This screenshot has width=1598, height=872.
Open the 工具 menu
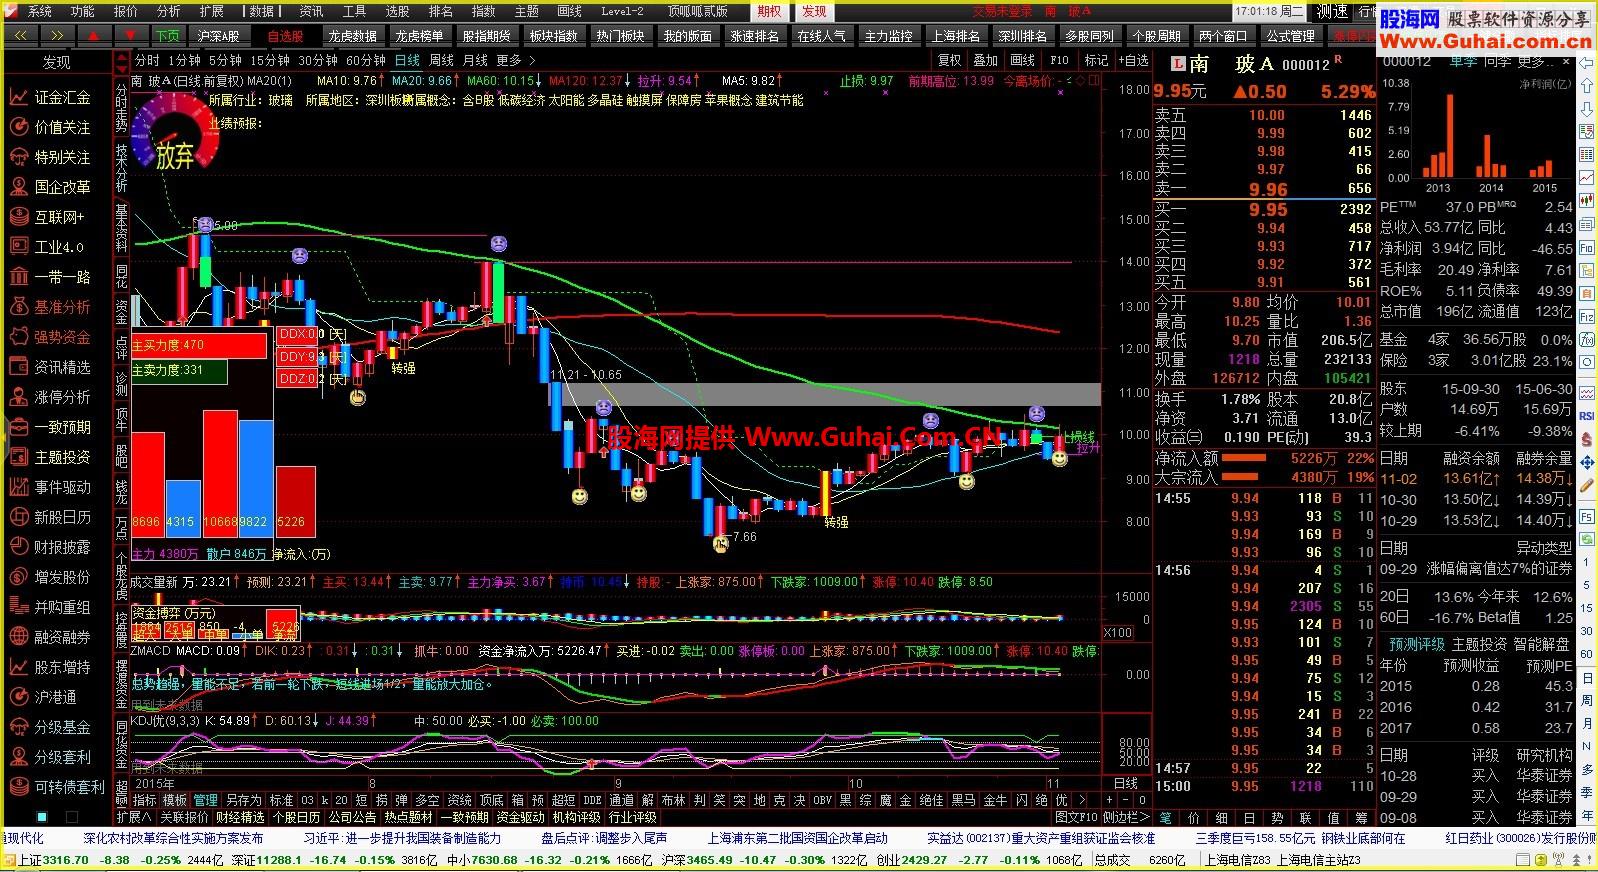click(x=354, y=11)
